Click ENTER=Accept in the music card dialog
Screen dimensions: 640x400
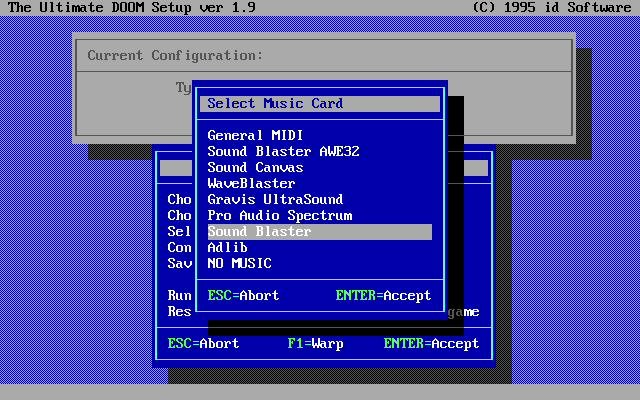click(x=383, y=295)
